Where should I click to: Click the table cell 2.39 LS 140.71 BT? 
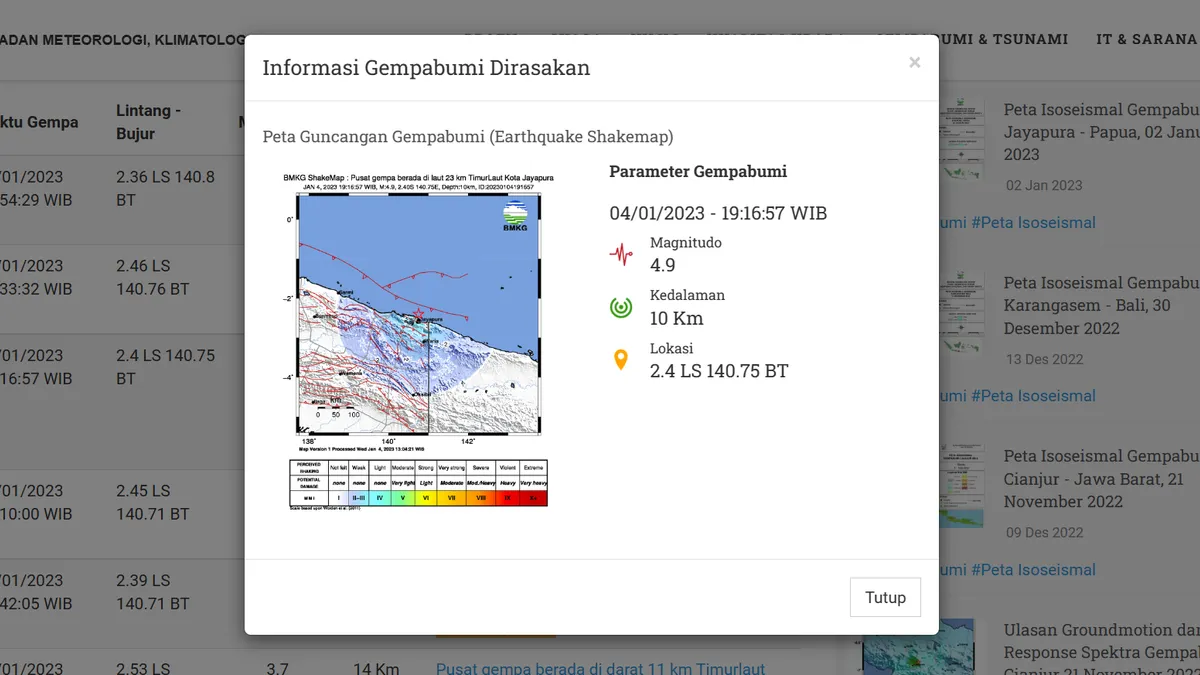(x=153, y=592)
